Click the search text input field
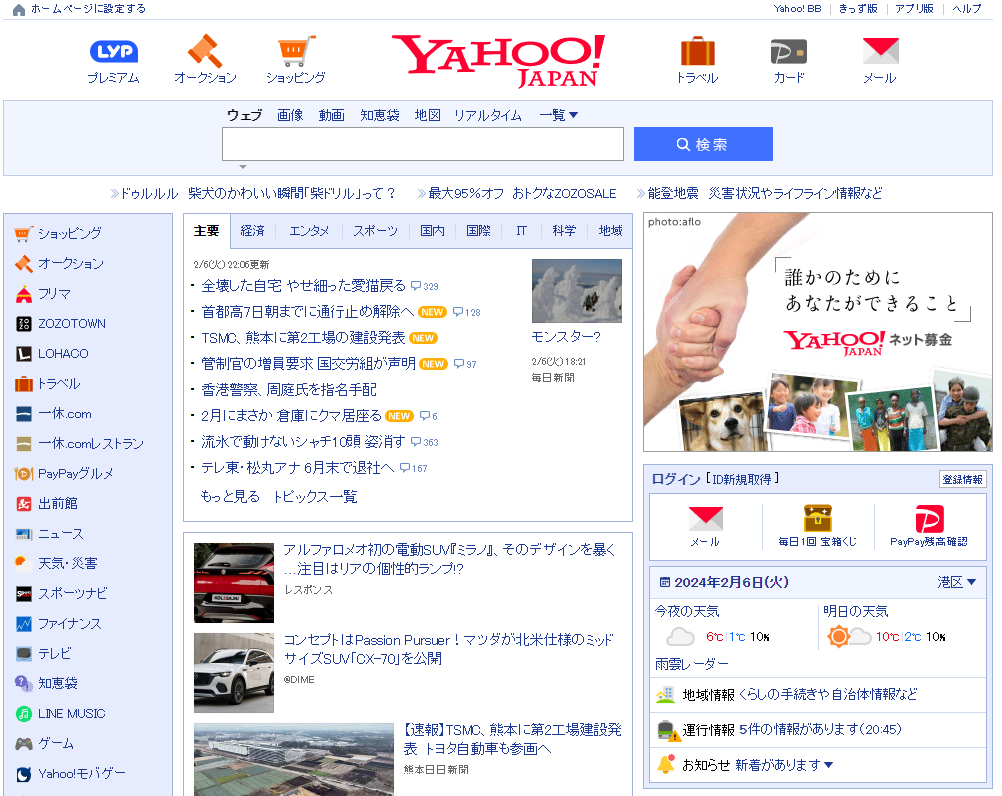Image resolution: width=1002 pixels, height=796 pixels. [422, 144]
